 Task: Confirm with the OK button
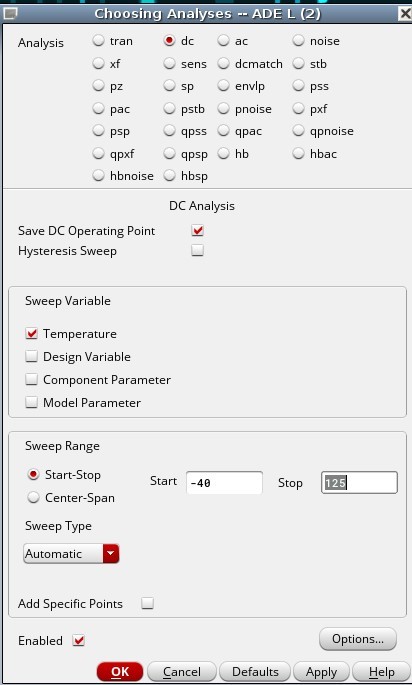[x=120, y=671]
